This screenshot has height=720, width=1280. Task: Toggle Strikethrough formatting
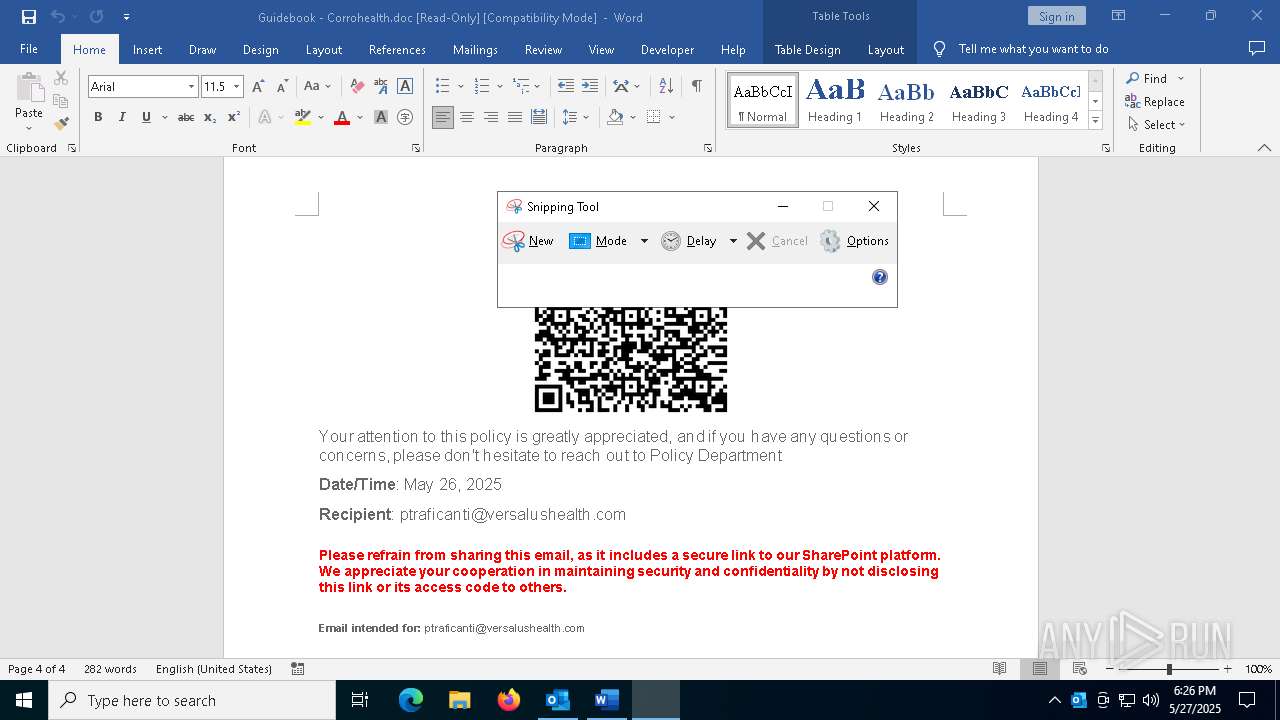pos(185,117)
